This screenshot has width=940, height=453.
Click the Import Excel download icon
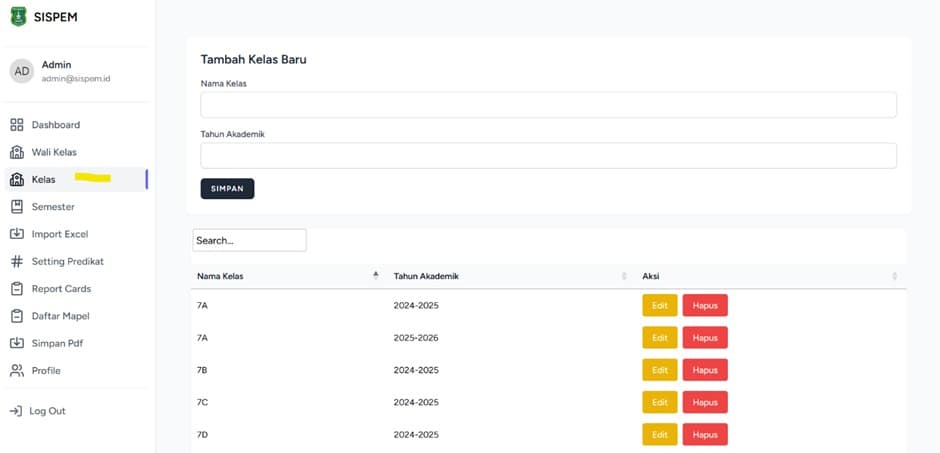tap(16, 234)
